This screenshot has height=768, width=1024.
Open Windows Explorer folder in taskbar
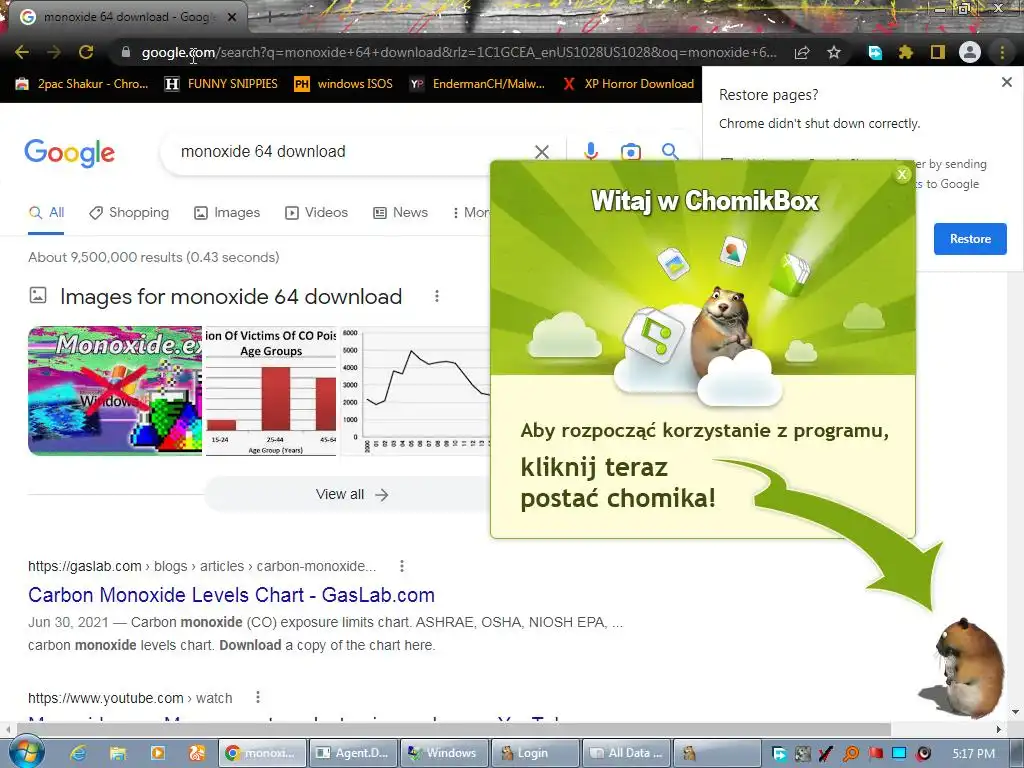[118, 753]
